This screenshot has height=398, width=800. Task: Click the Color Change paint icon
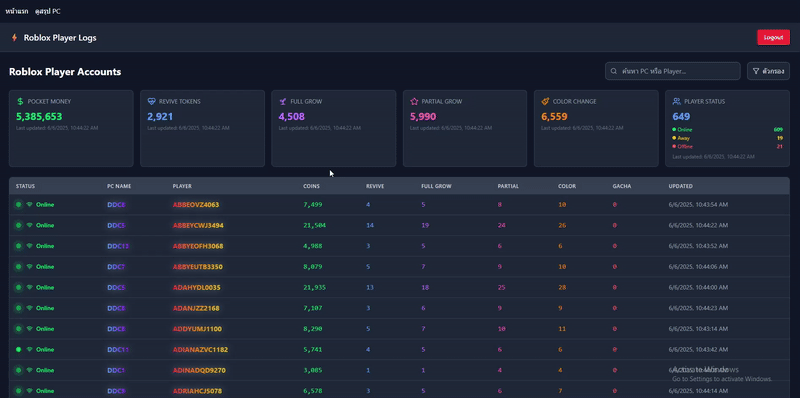click(545, 102)
